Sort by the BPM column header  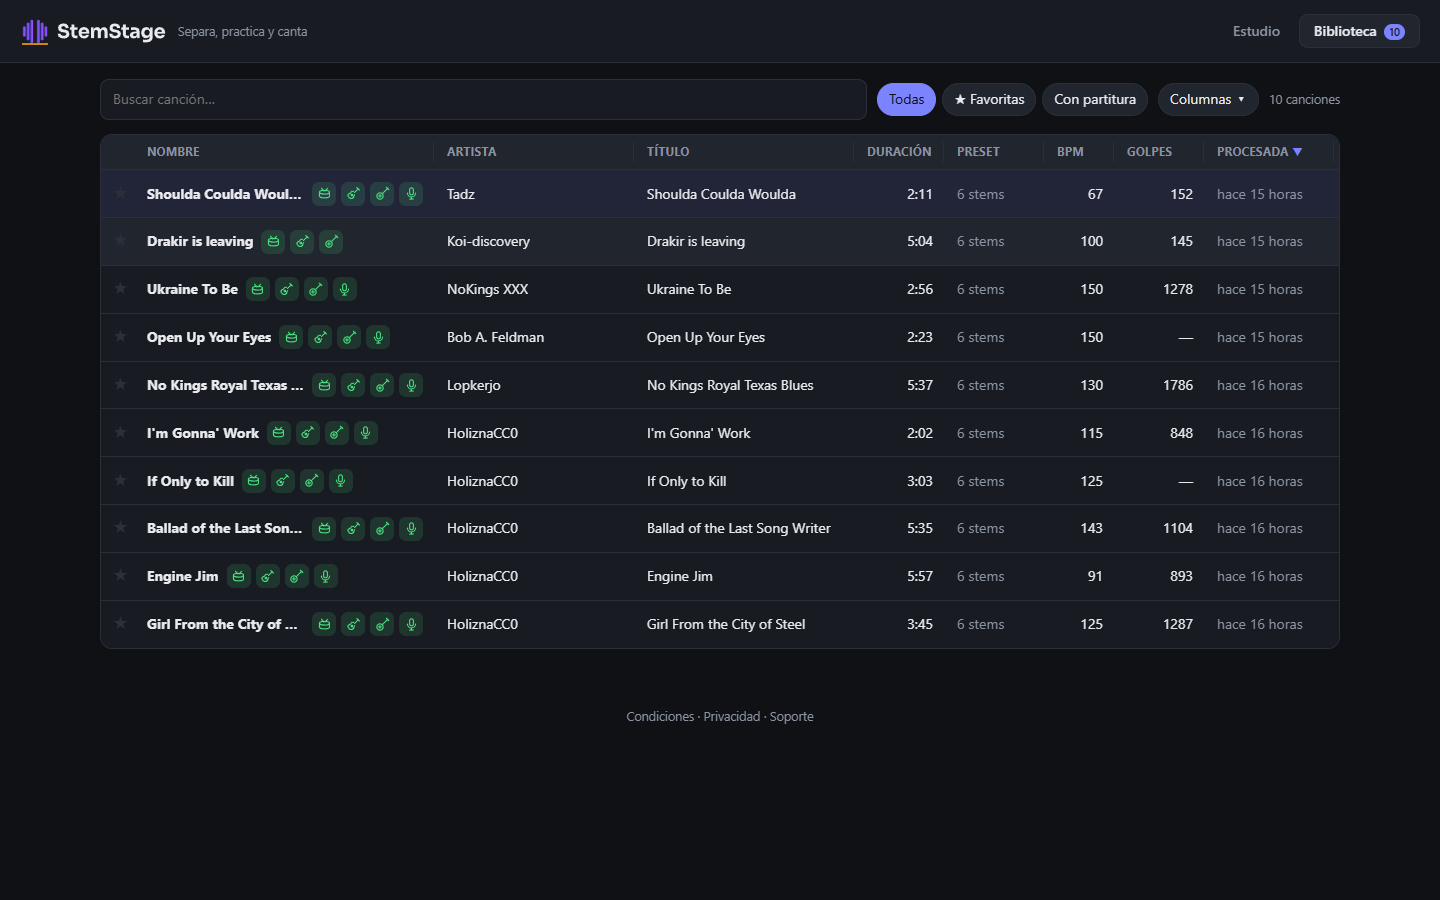click(1070, 152)
